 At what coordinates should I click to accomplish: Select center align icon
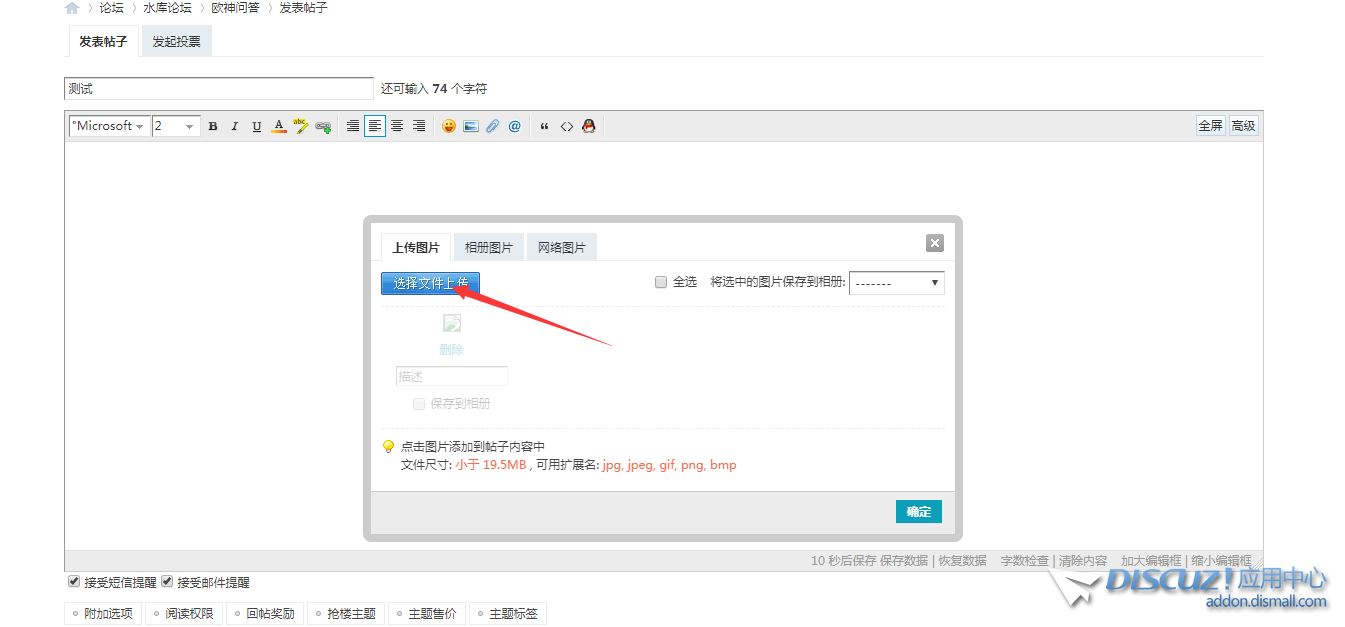click(x=397, y=126)
